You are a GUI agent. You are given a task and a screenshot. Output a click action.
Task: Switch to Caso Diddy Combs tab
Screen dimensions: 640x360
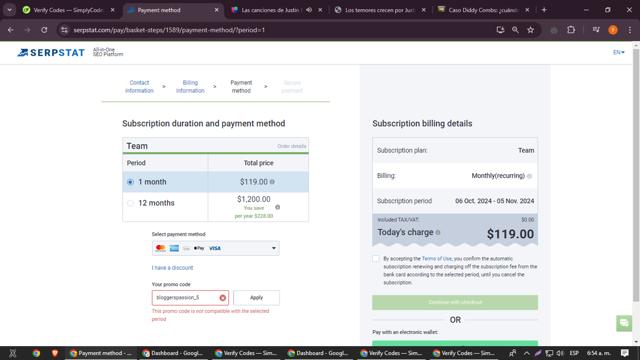pos(484,10)
